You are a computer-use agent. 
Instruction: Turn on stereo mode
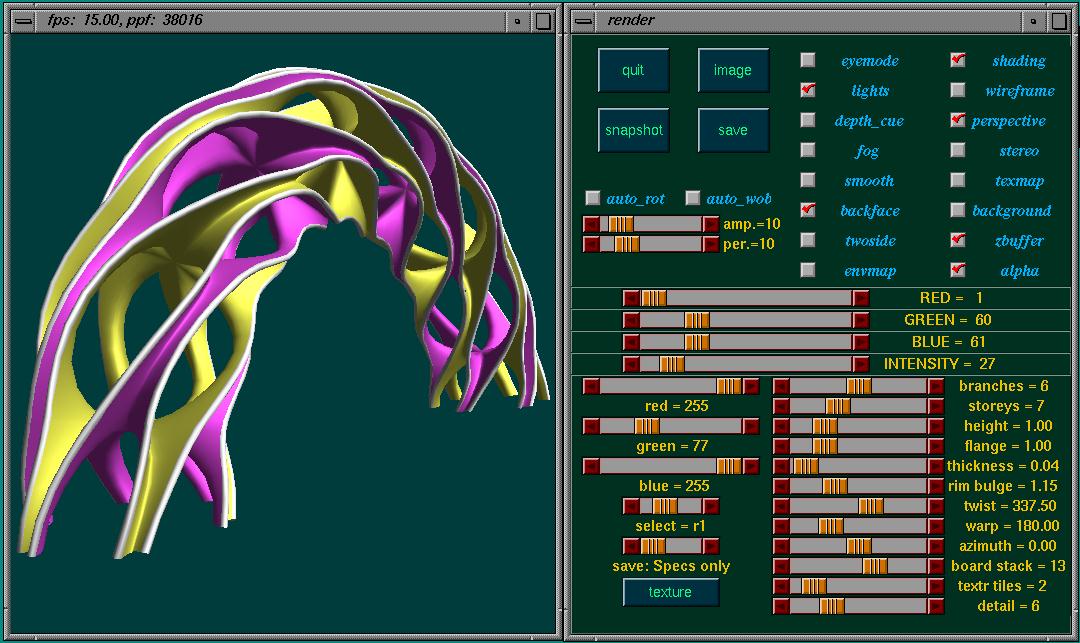point(957,150)
